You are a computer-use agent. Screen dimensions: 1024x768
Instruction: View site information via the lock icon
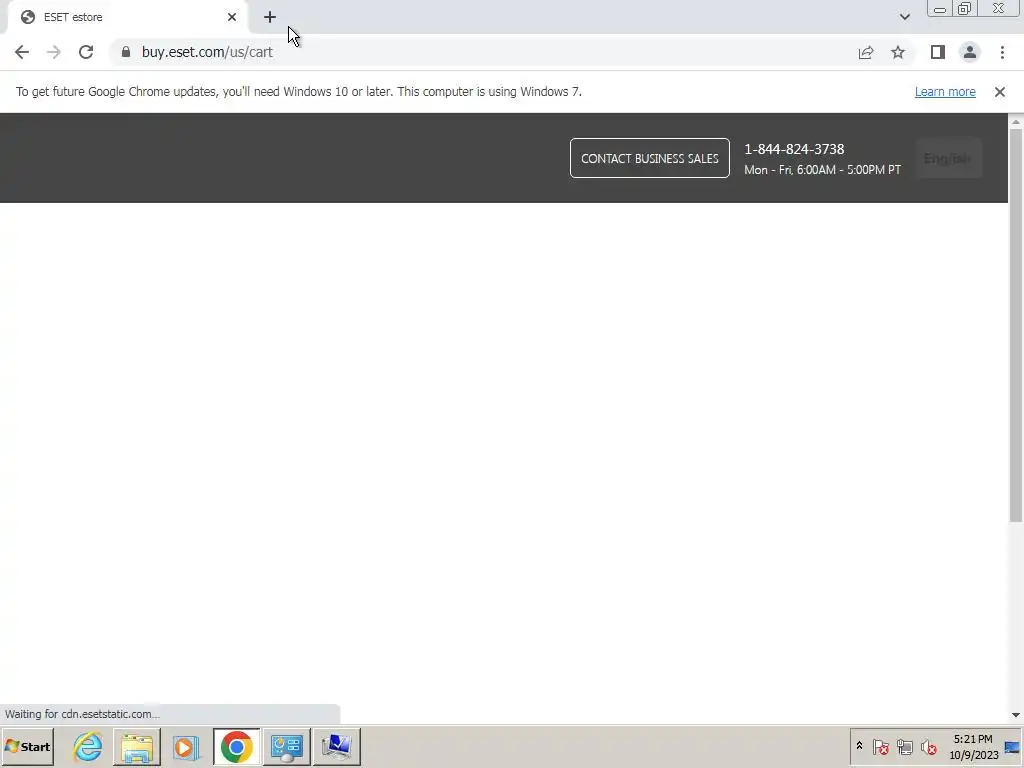[126, 52]
